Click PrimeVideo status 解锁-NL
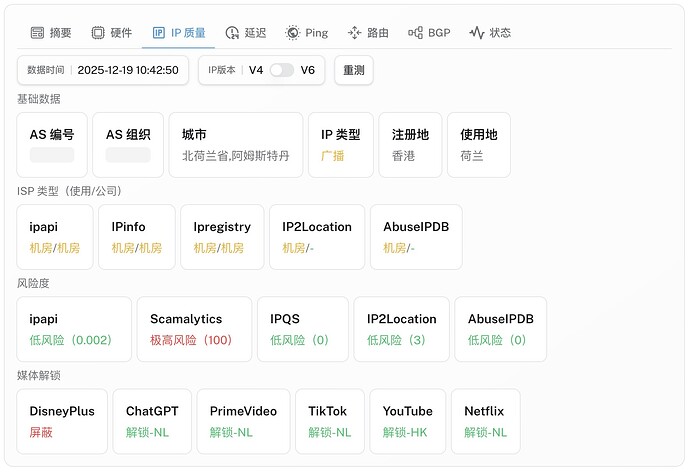 (231, 433)
